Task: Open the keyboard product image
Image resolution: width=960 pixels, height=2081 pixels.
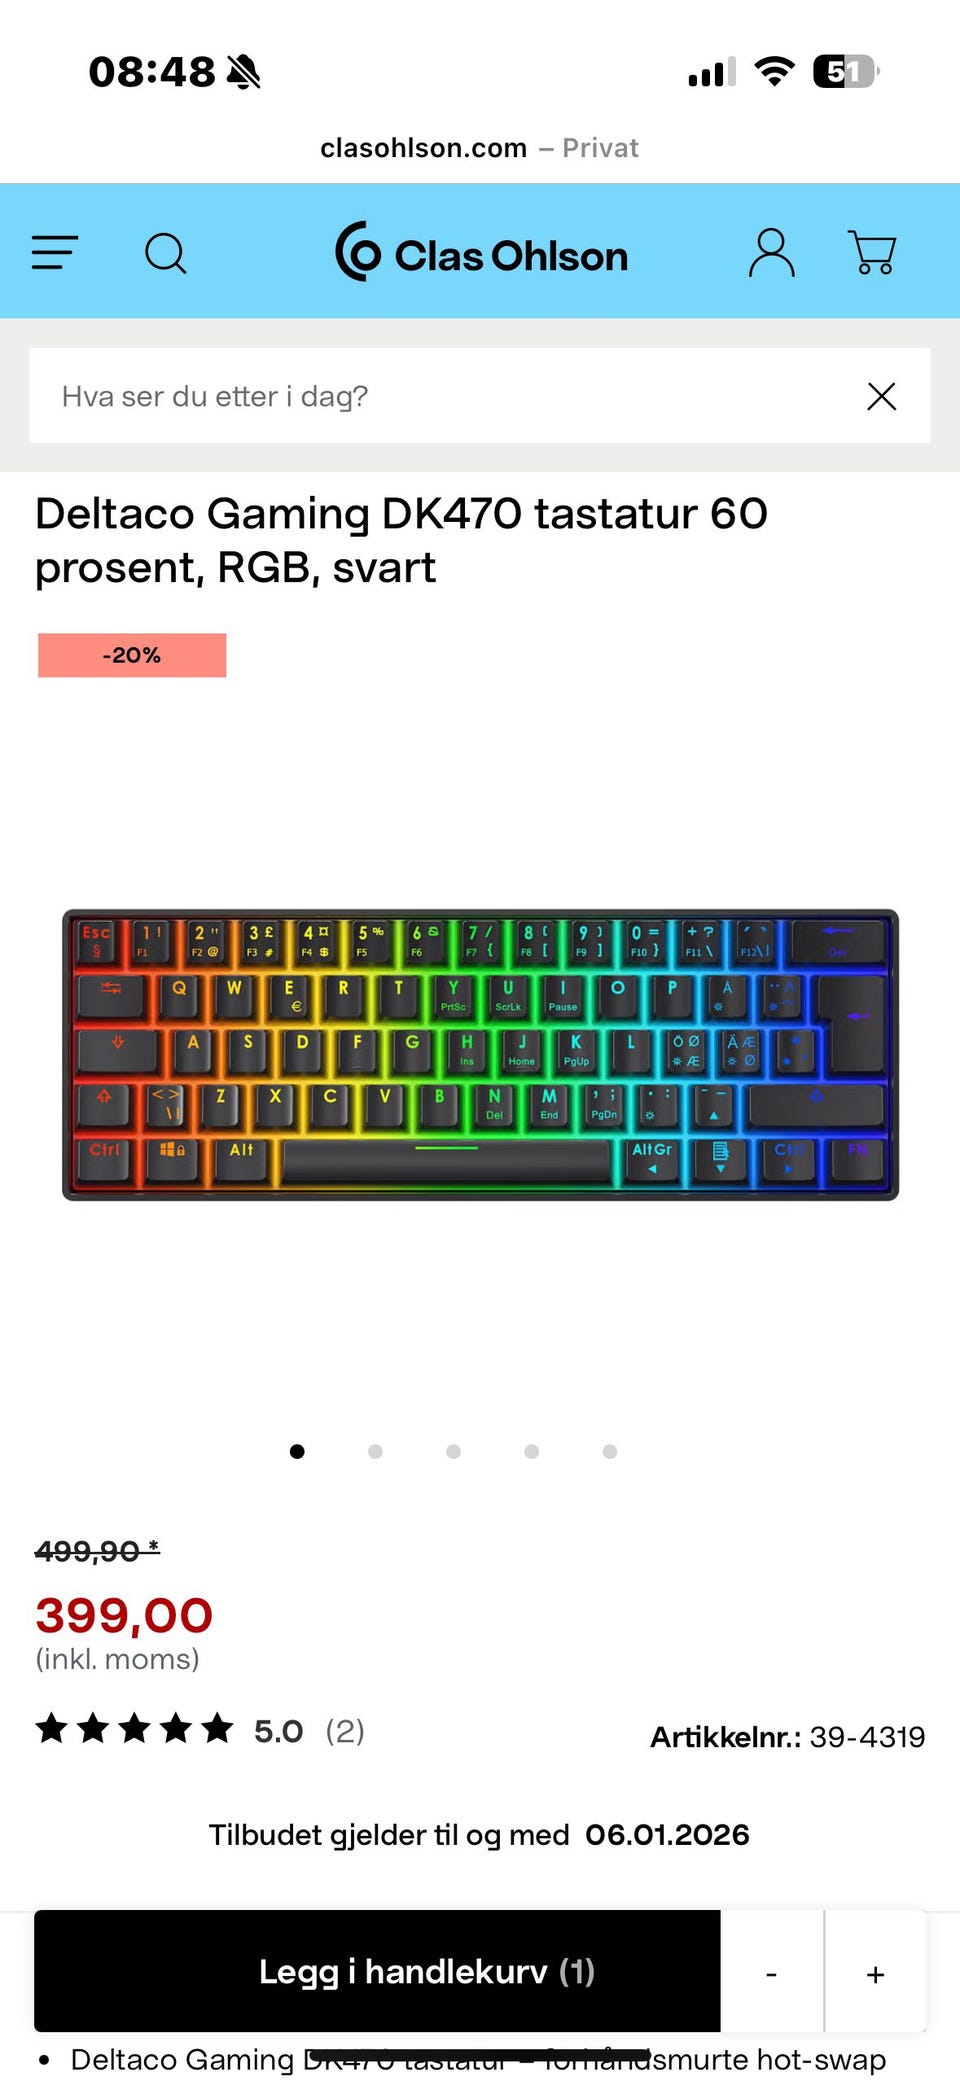Action: [480, 1055]
